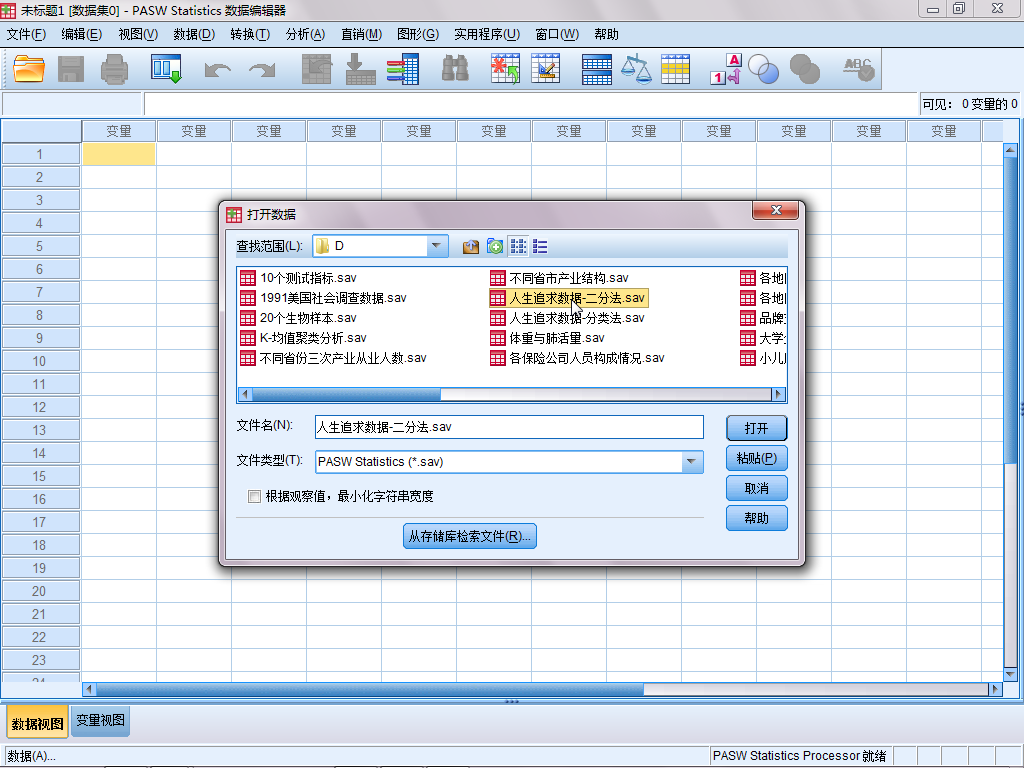
Task: Switch dialog to list view icon
Action: [x=518, y=246]
